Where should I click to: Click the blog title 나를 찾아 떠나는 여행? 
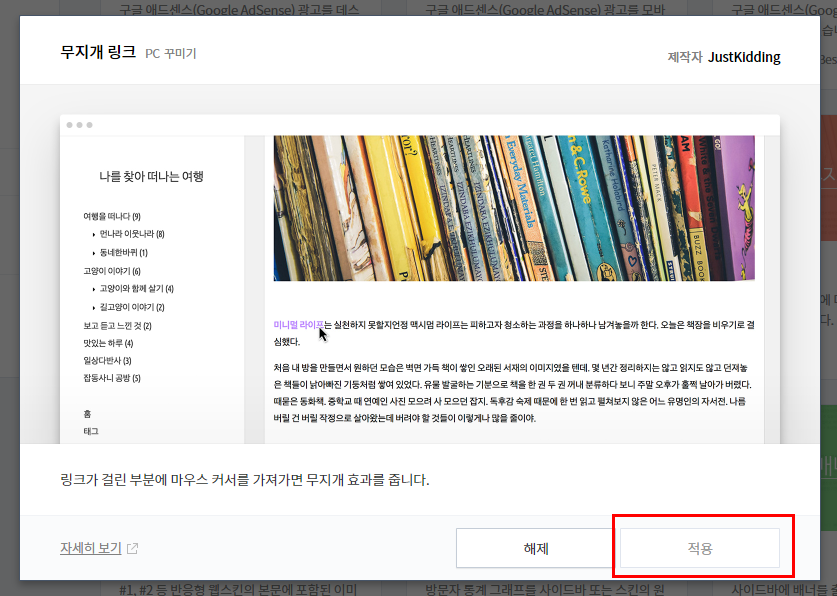152,177
